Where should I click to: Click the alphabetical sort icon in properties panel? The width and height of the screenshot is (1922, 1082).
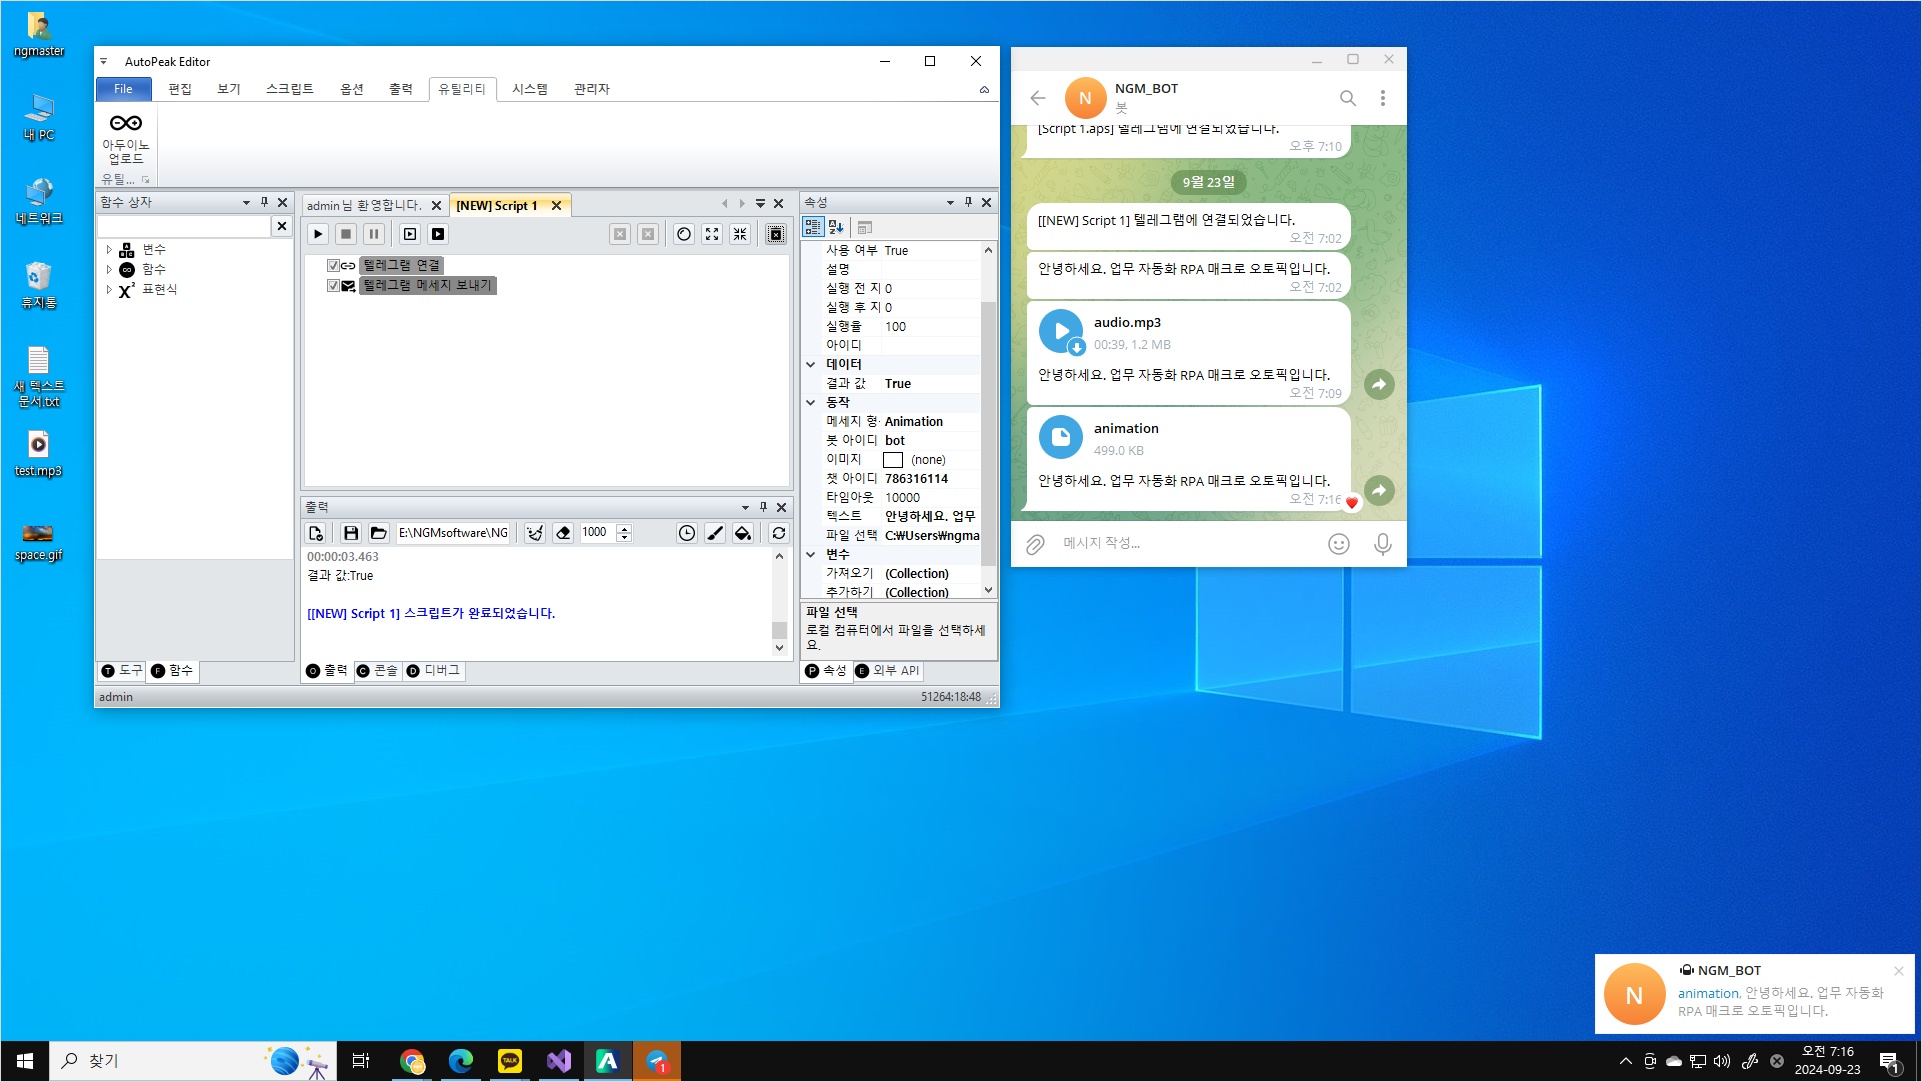(x=837, y=228)
